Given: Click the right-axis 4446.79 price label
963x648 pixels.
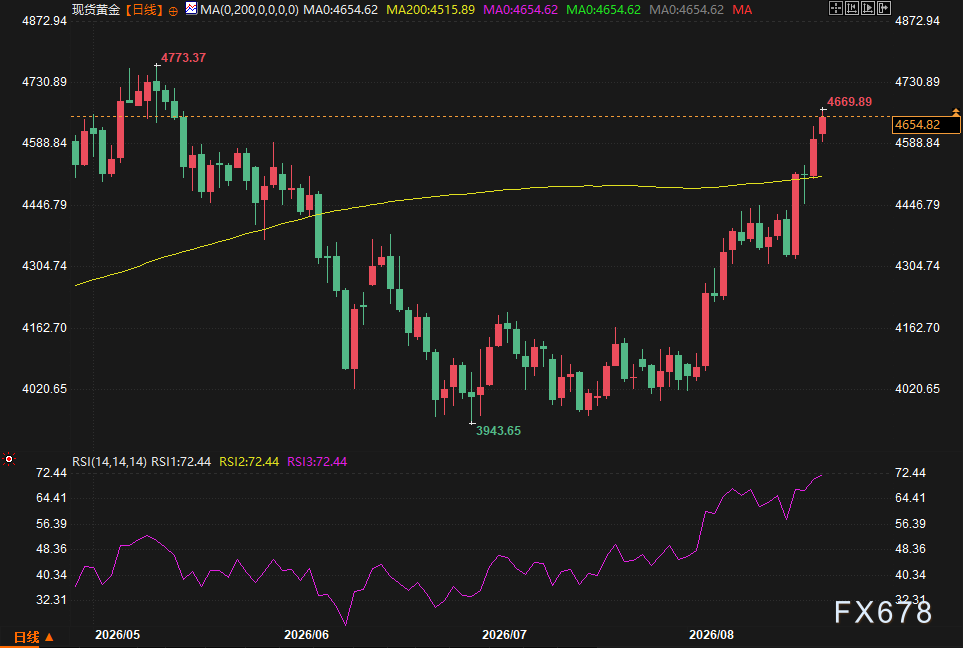Looking at the screenshot, I should (917, 205).
